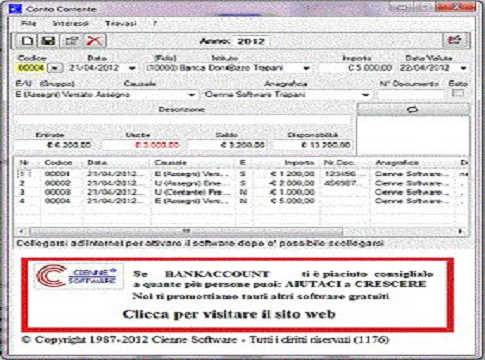Open the Travasi menu
The image size is (485, 360).
[120, 23]
